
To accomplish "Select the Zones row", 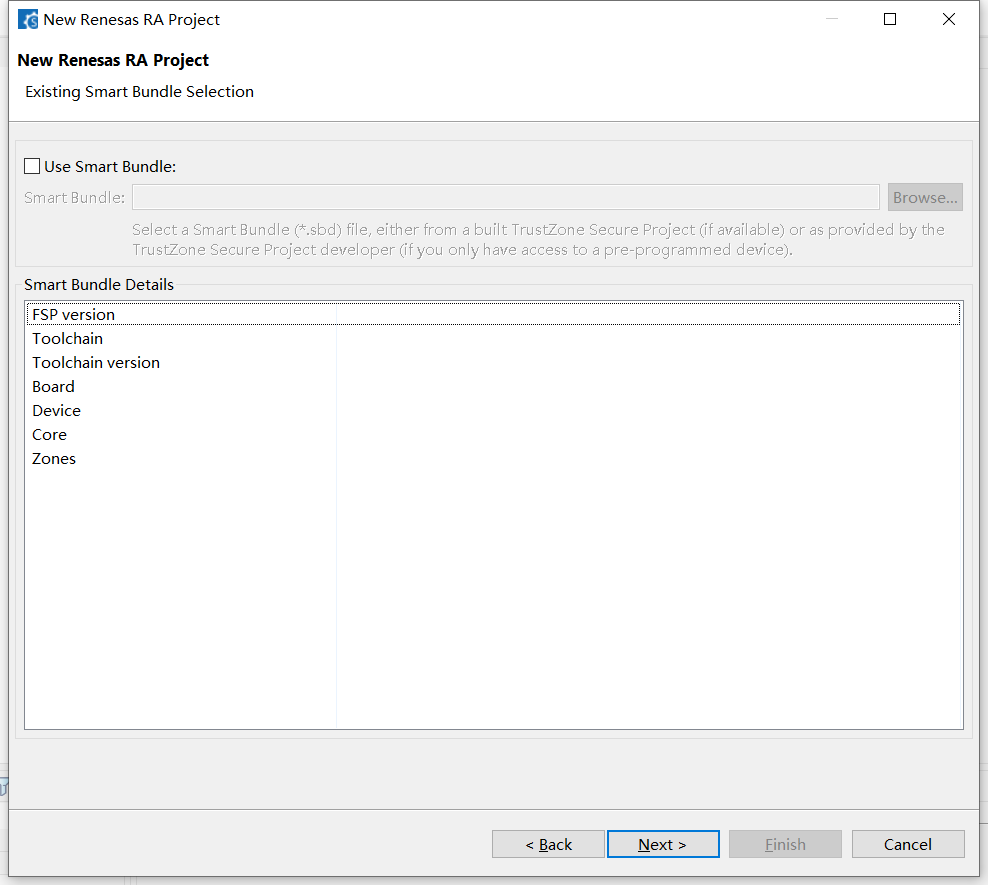I will [493, 459].
